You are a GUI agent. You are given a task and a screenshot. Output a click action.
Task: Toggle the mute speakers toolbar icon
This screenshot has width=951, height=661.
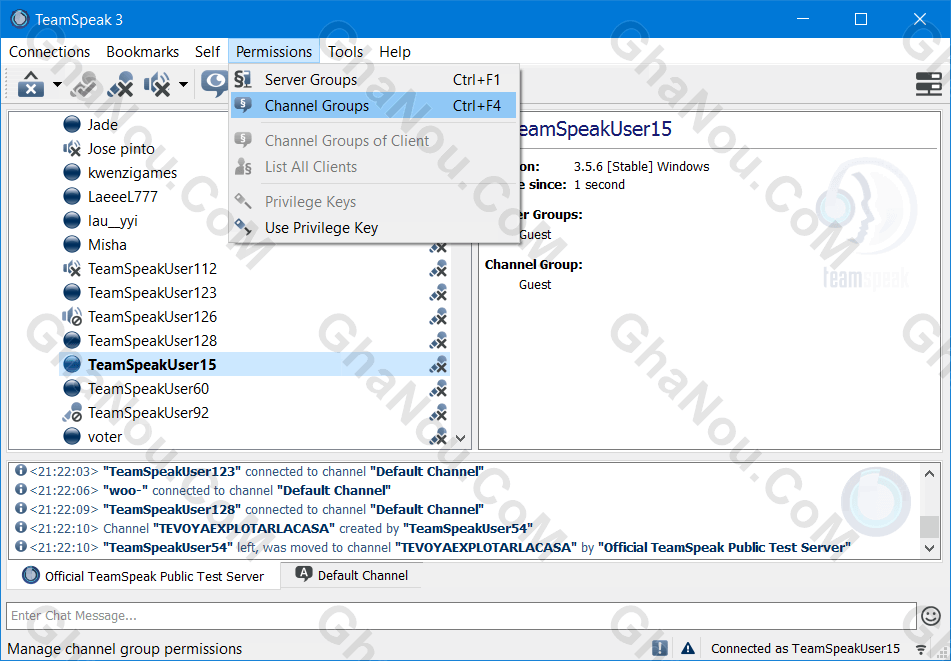pos(157,84)
